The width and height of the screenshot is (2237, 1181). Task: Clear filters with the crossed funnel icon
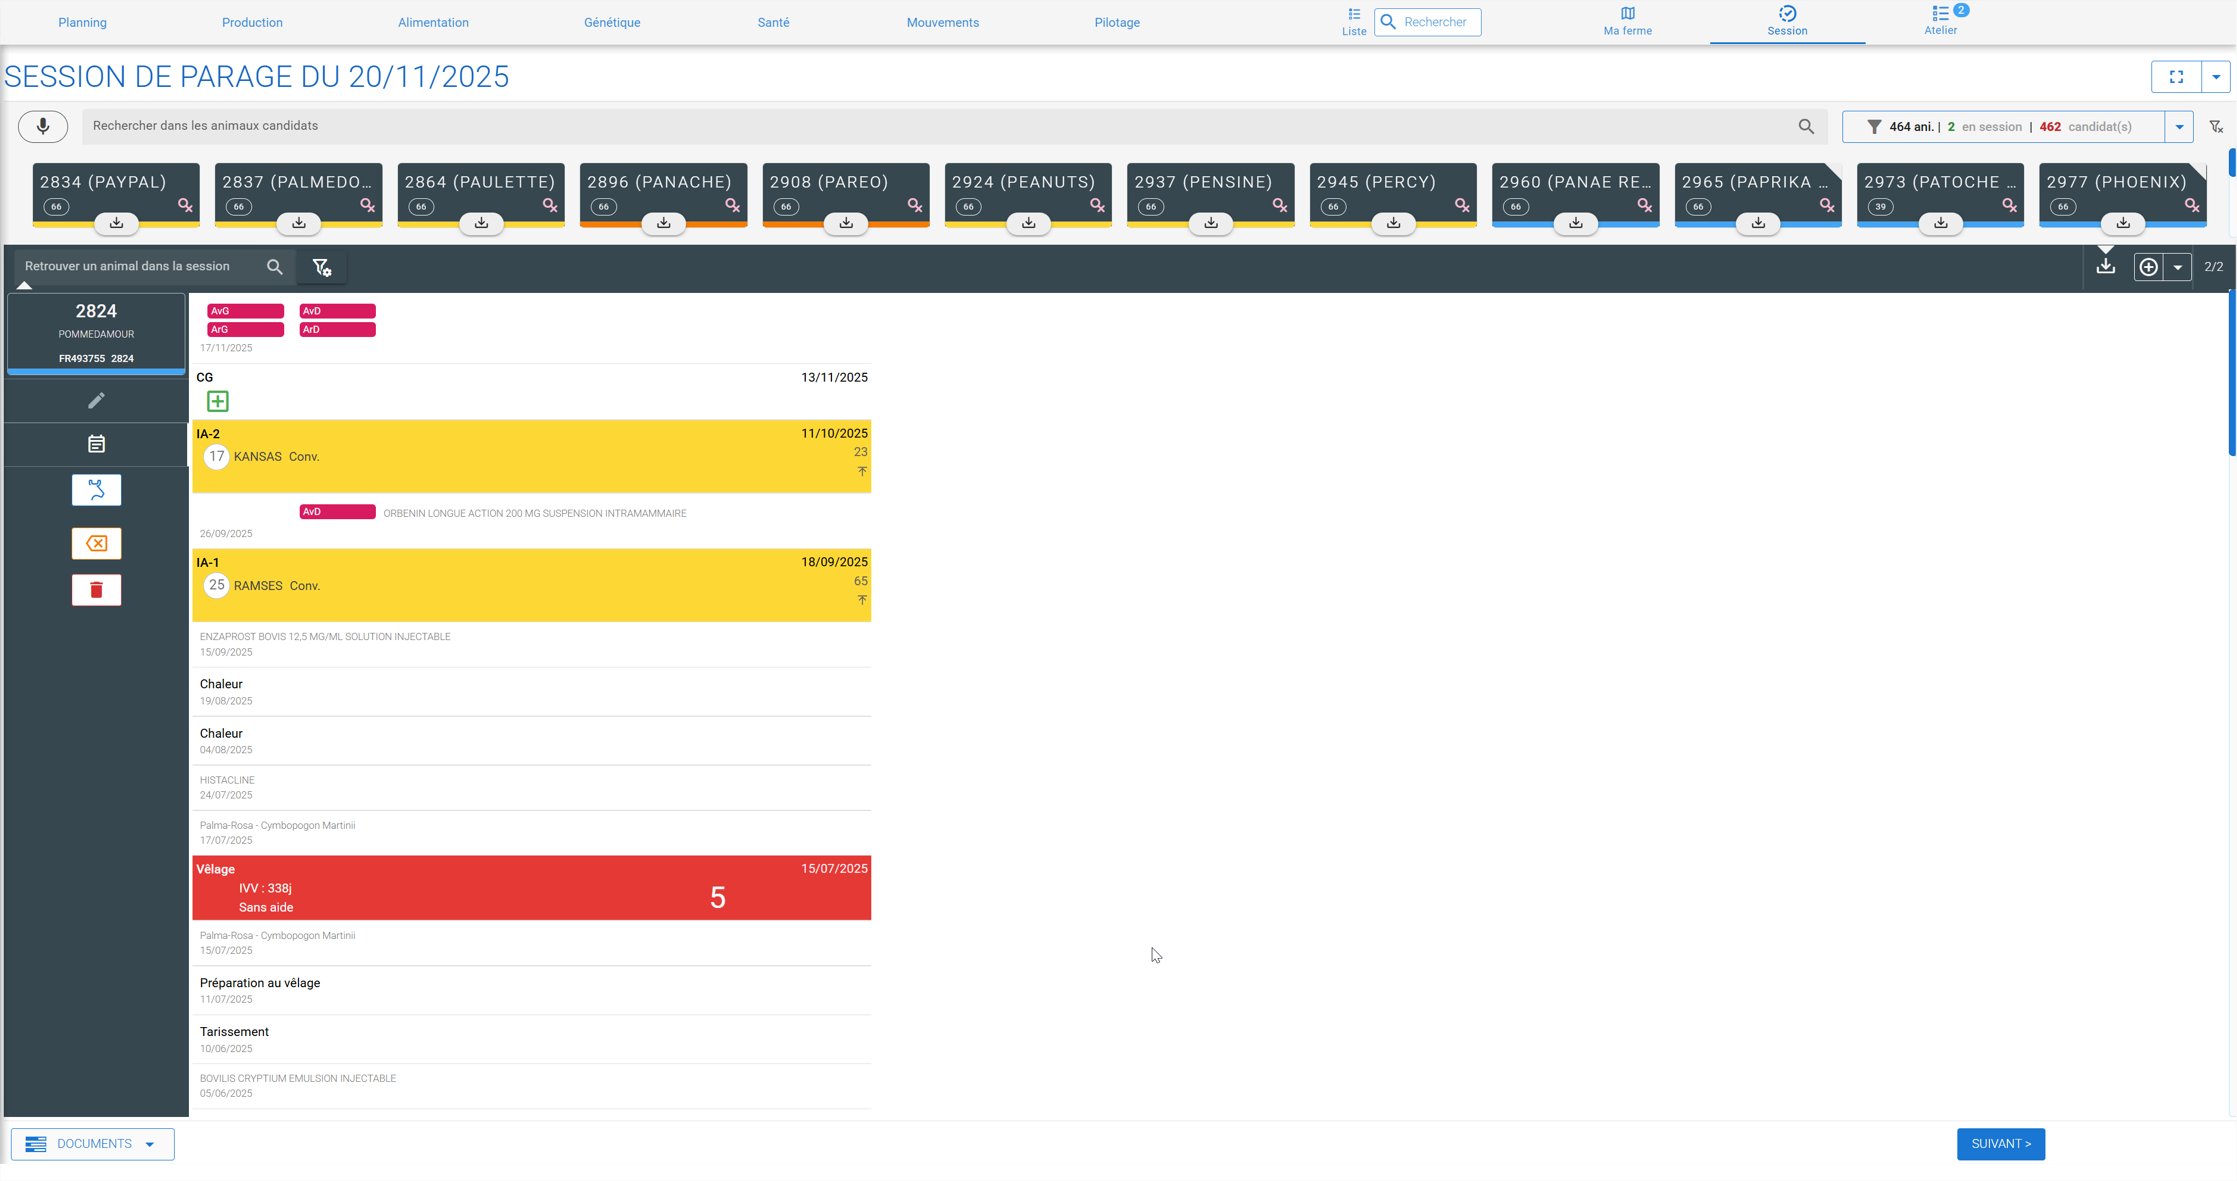coord(2216,127)
